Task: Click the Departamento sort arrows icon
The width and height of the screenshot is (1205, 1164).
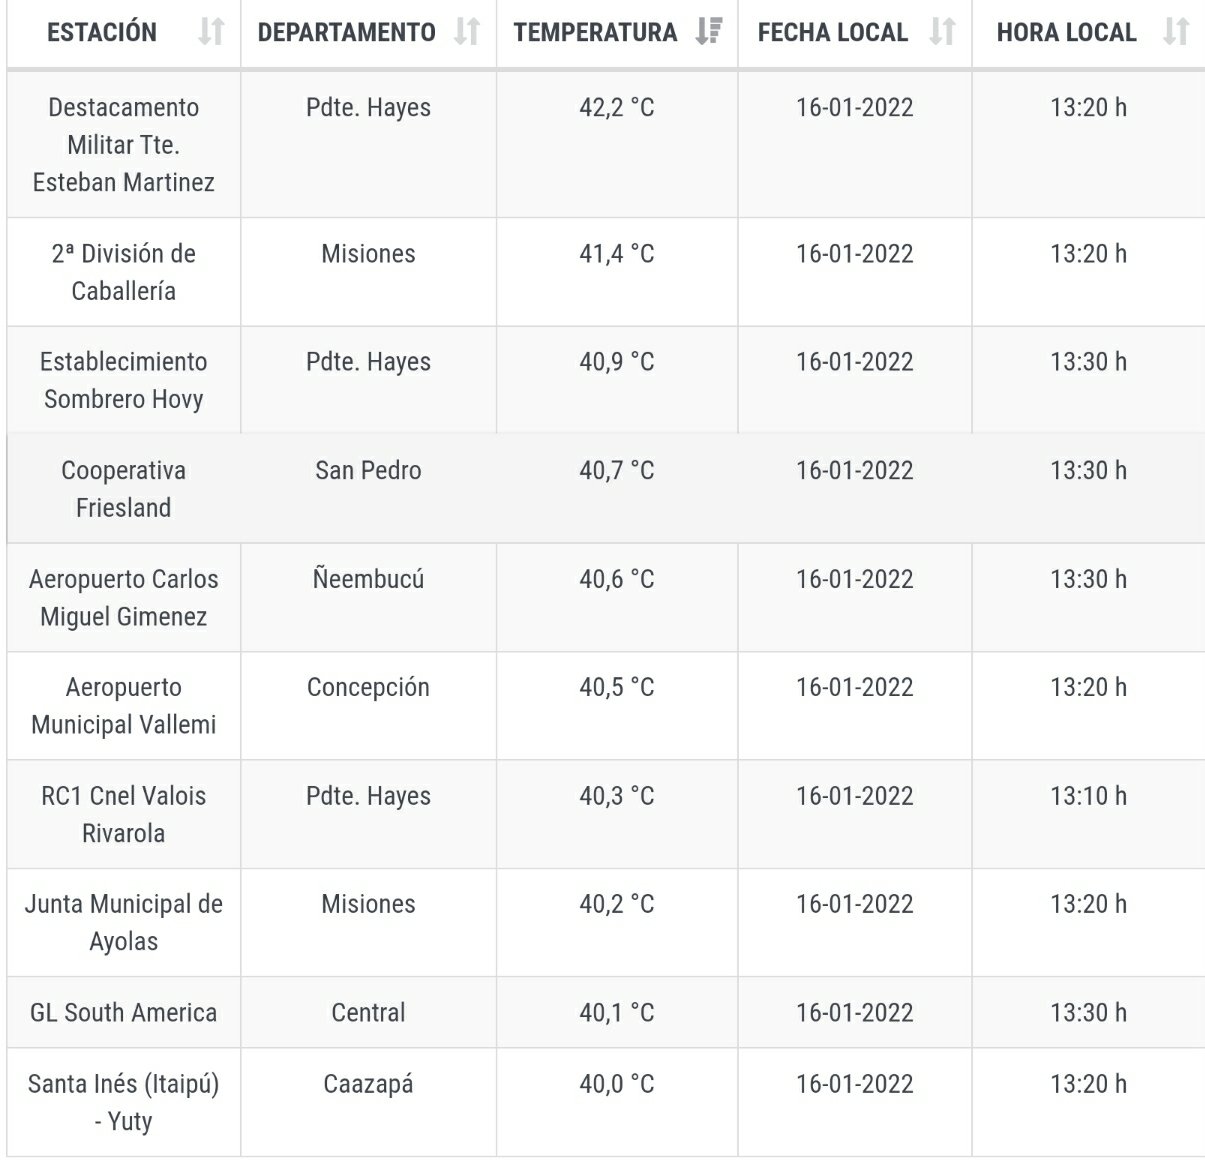Action: click(x=467, y=32)
